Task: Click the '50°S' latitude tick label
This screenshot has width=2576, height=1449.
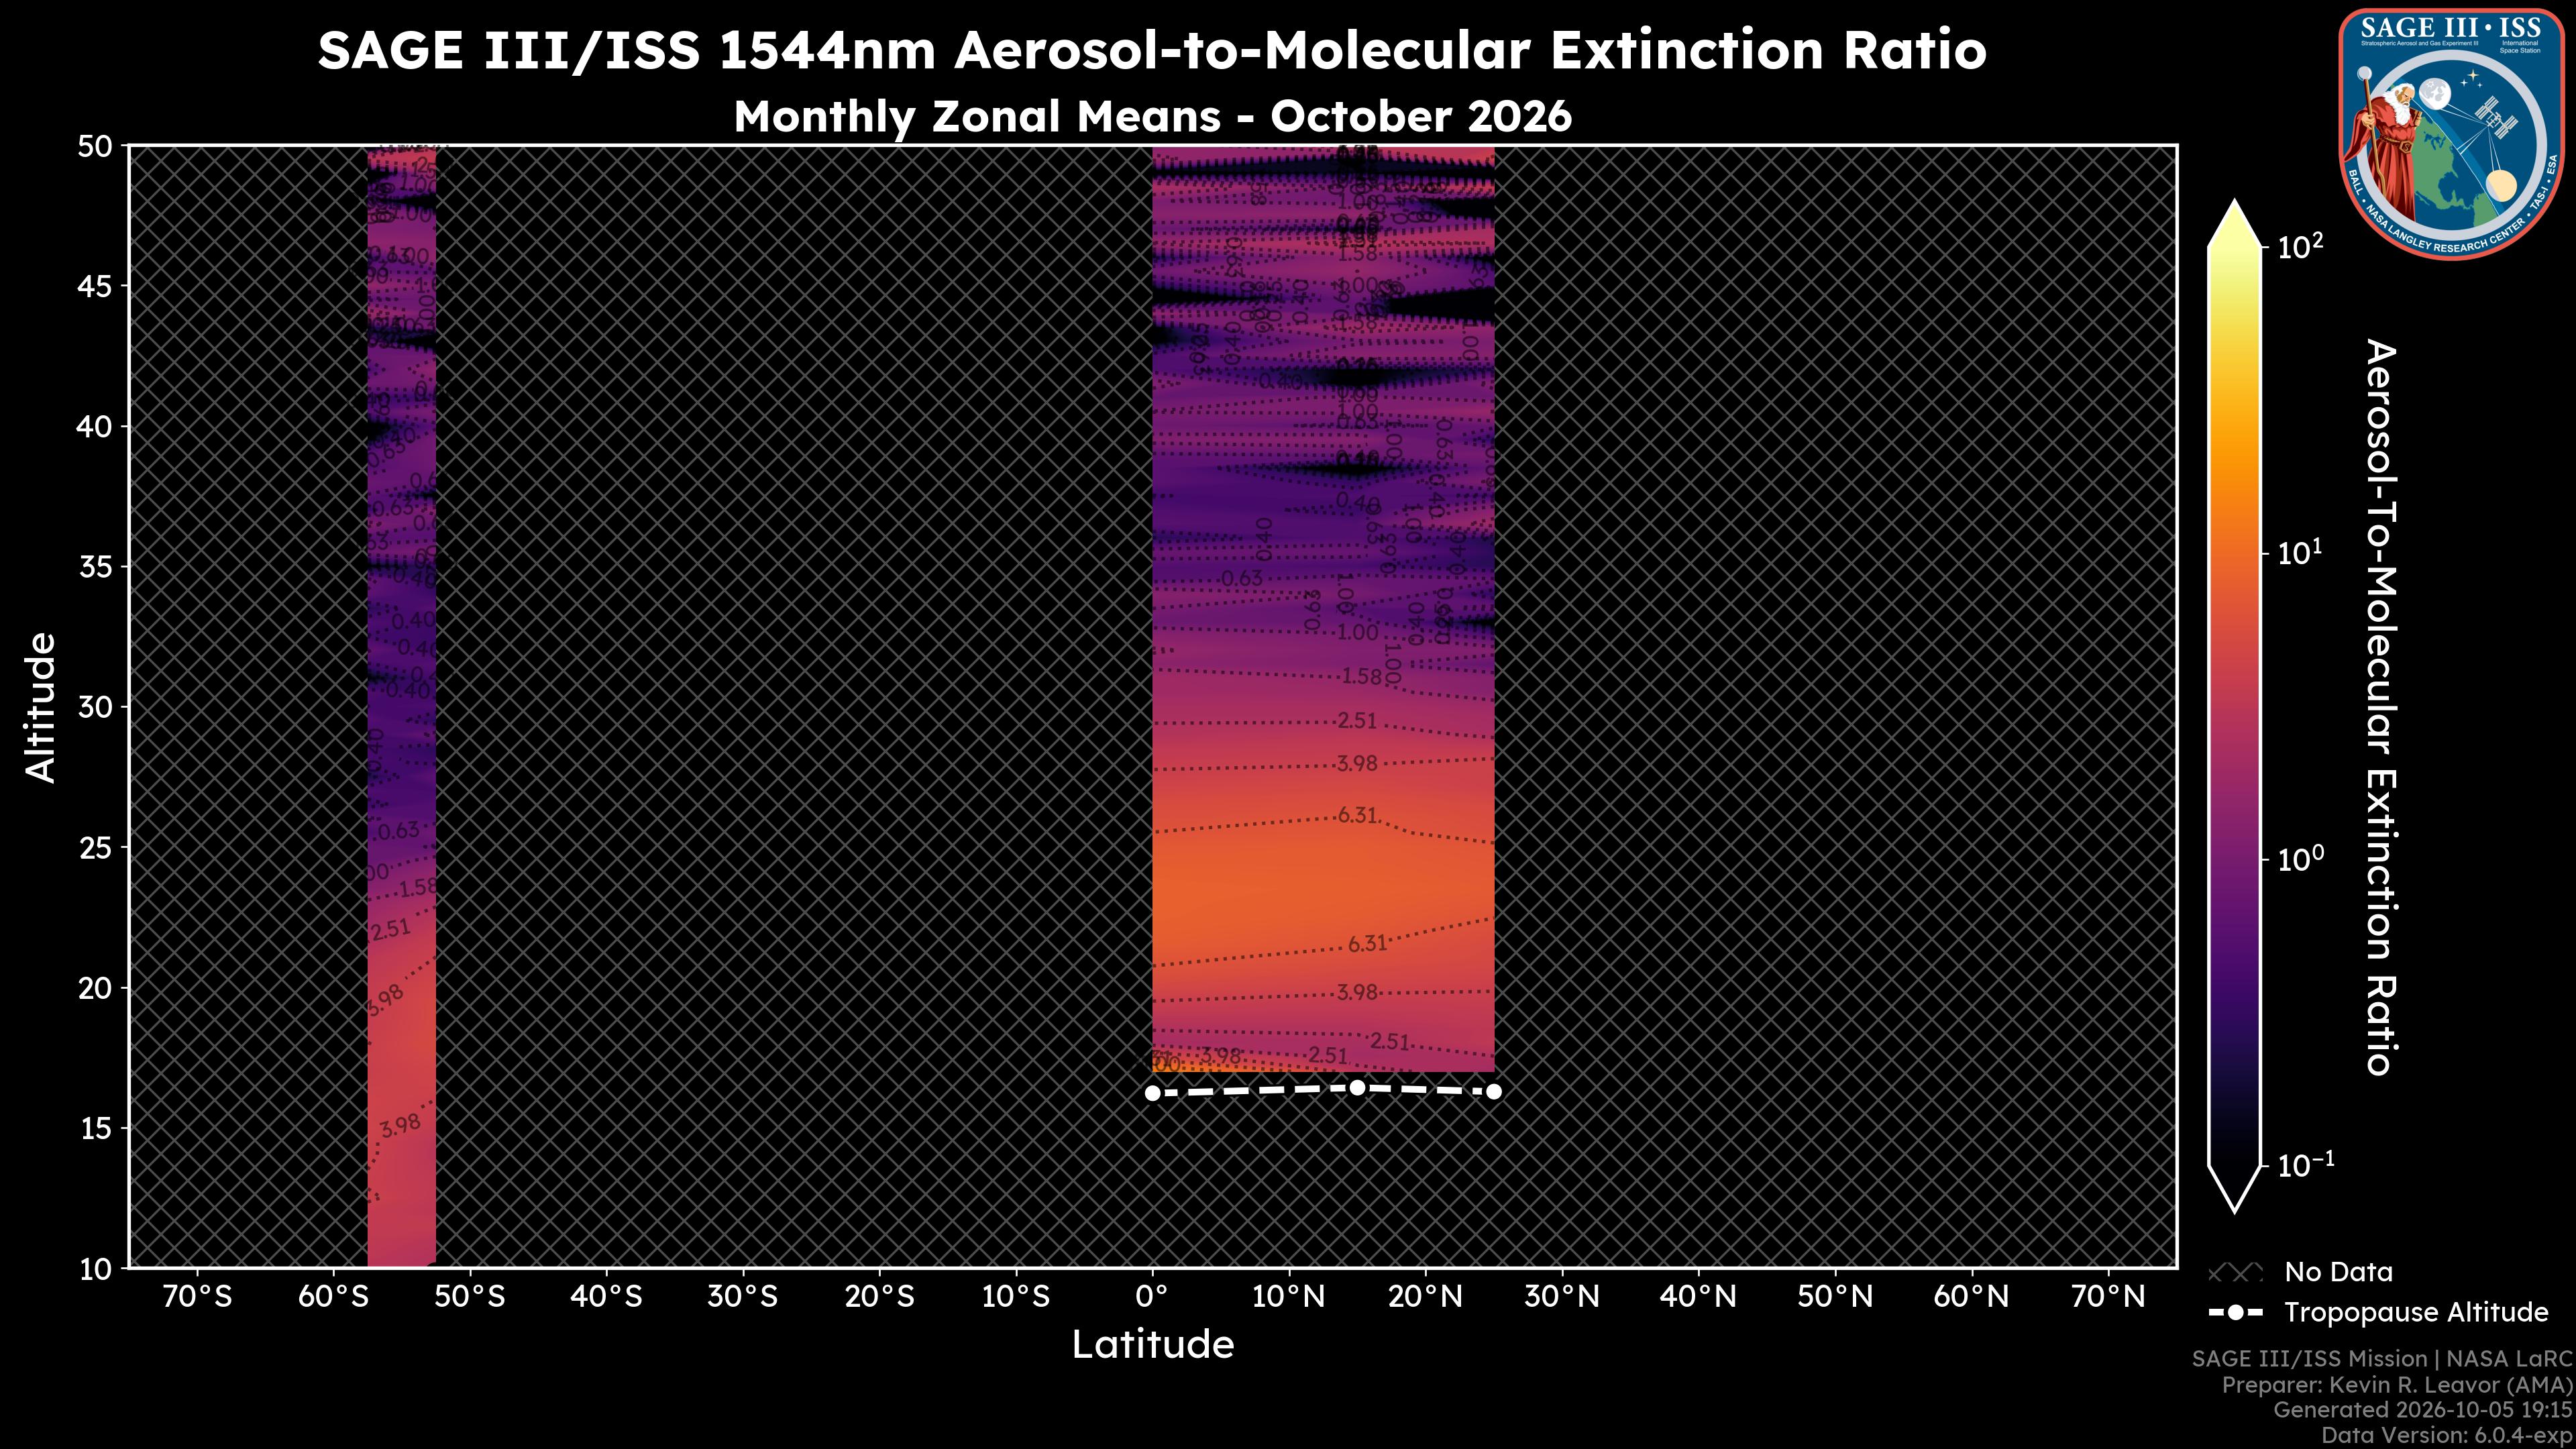Action: coord(470,1297)
